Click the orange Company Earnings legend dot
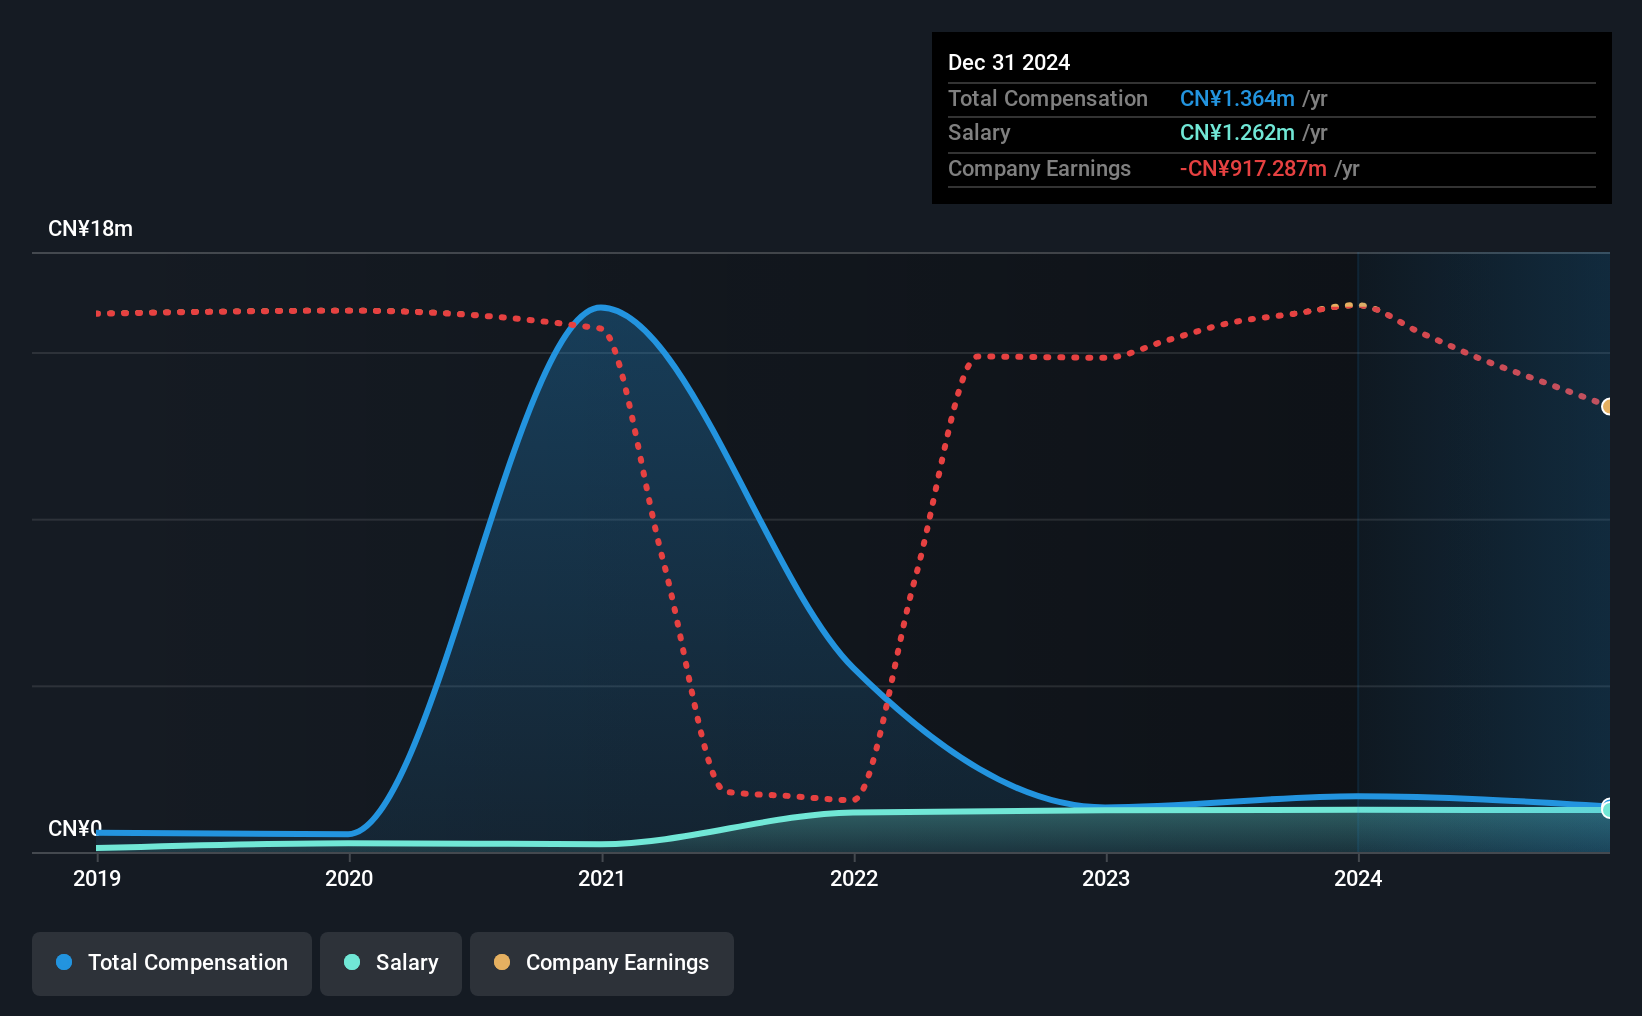Viewport: 1642px width, 1016px height. [x=502, y=962]
